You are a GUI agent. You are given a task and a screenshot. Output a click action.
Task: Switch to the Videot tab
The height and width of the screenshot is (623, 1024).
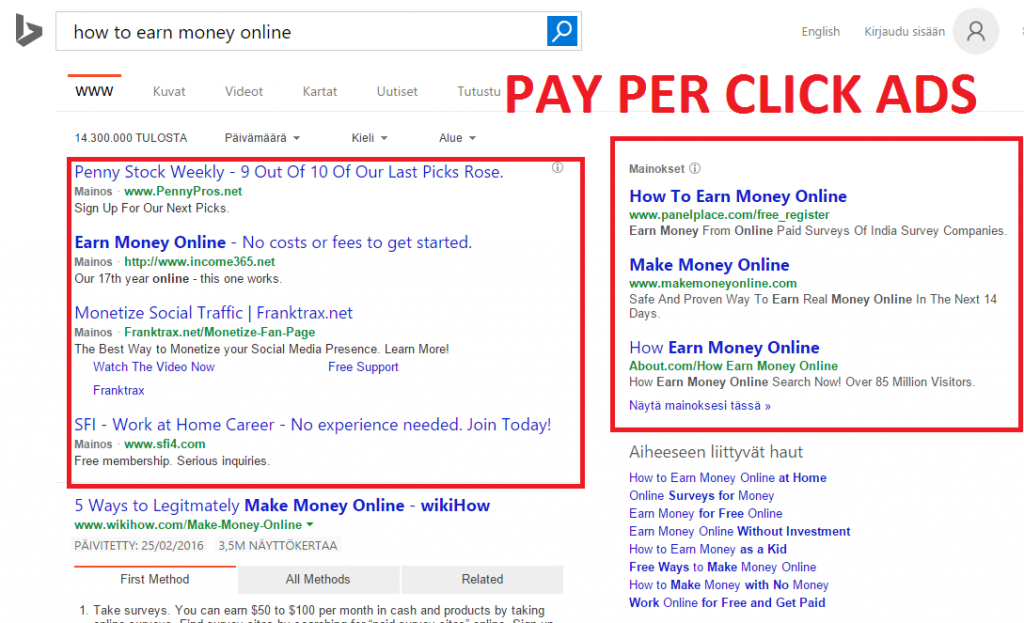pos(244,91)
